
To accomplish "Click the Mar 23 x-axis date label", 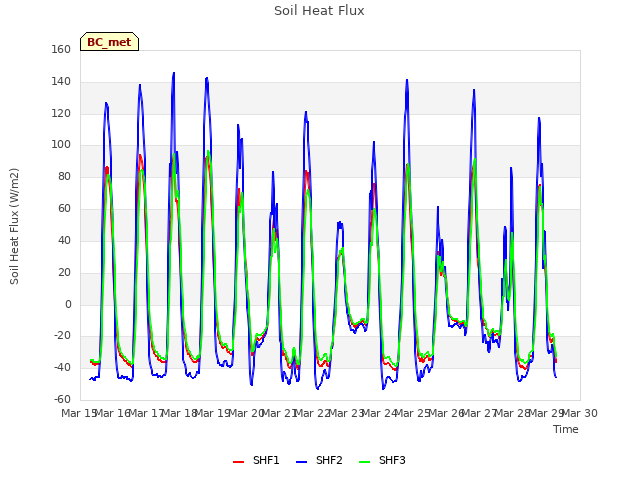I will click(346, 413).
